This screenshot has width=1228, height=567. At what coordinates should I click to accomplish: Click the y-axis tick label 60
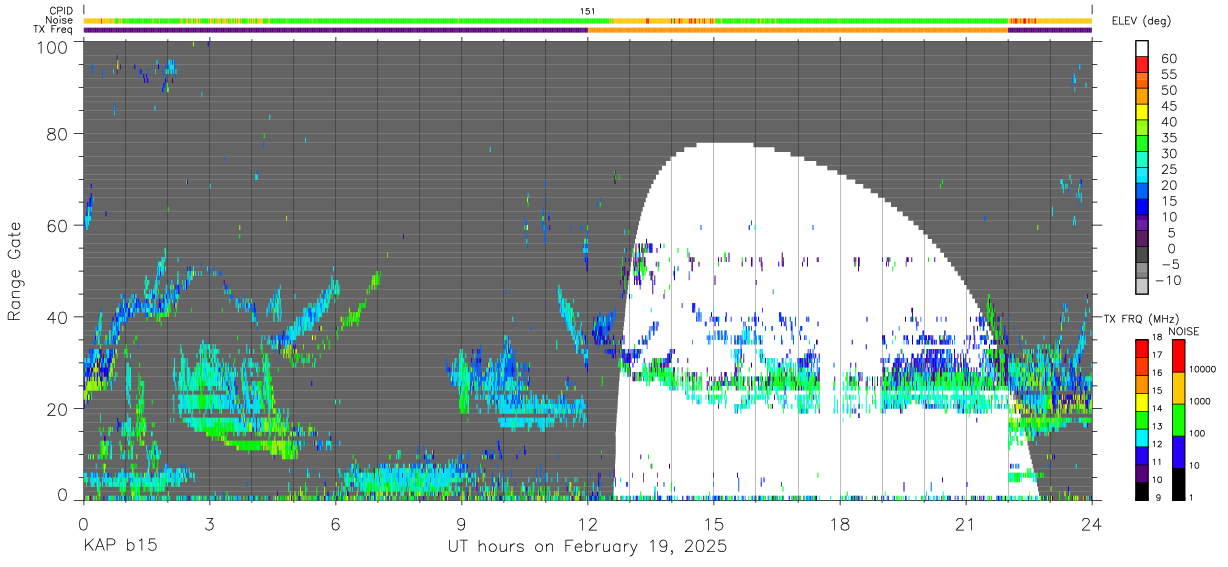tap(59, 226)
